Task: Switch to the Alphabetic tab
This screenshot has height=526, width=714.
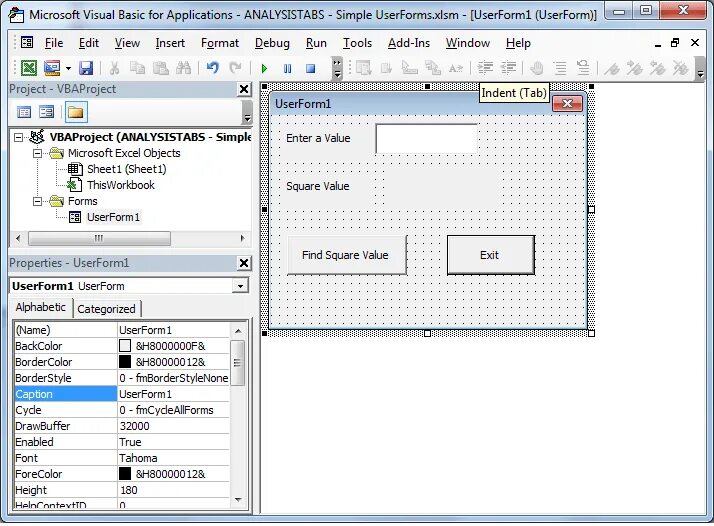Action: pyautogui.click(x=41, y=307)
